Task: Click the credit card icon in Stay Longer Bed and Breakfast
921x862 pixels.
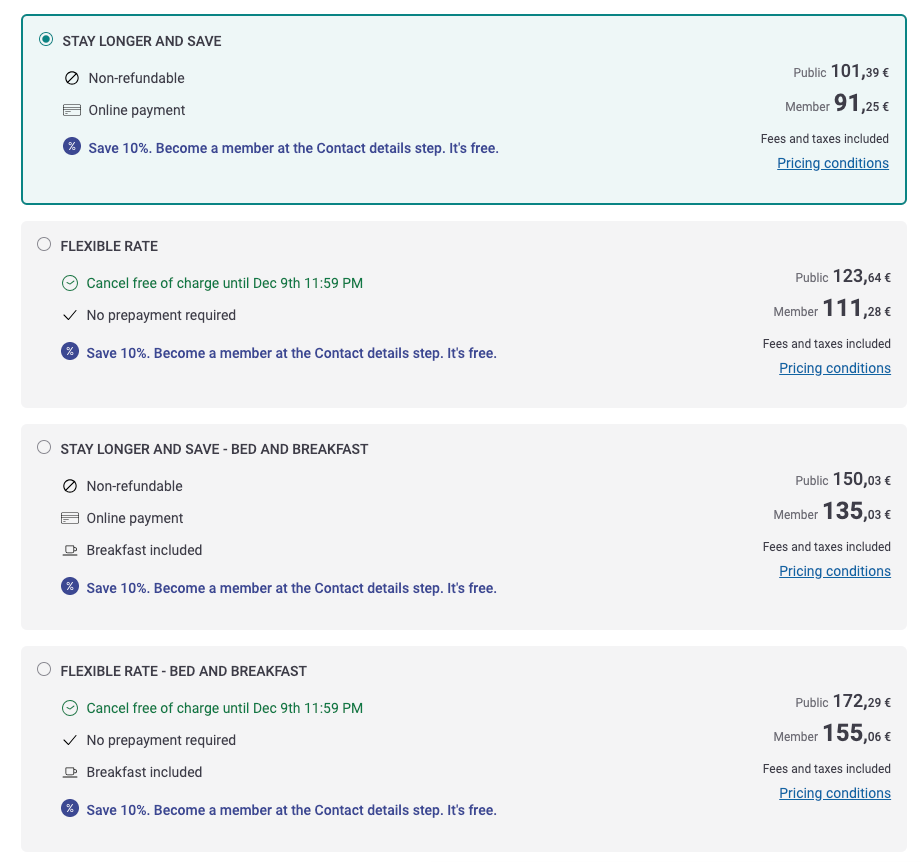Action: 70,518
